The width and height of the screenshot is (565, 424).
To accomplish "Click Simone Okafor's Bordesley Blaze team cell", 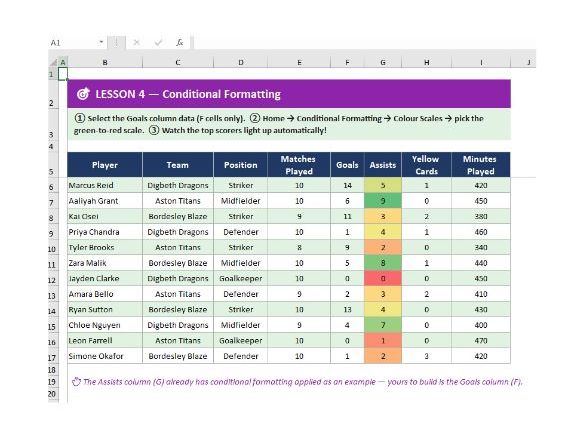I will (x=178, y=356).
